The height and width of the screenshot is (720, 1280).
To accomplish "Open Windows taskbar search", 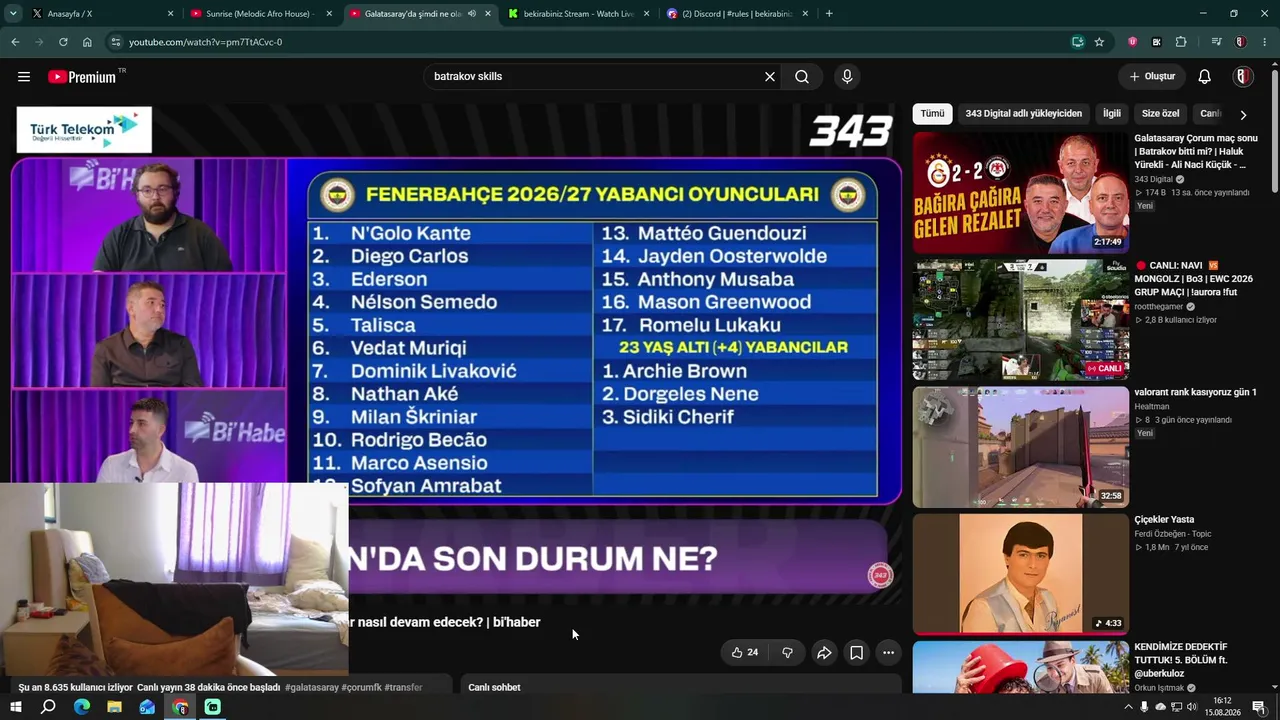I will [48, 707].
